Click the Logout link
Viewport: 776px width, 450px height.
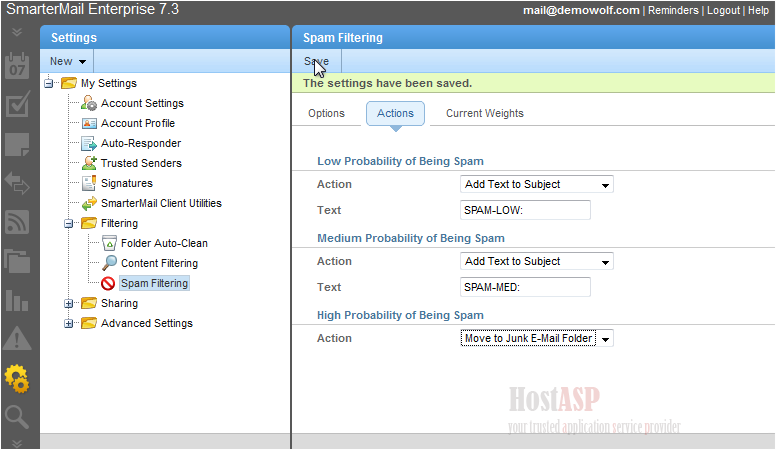pos(723,10)
